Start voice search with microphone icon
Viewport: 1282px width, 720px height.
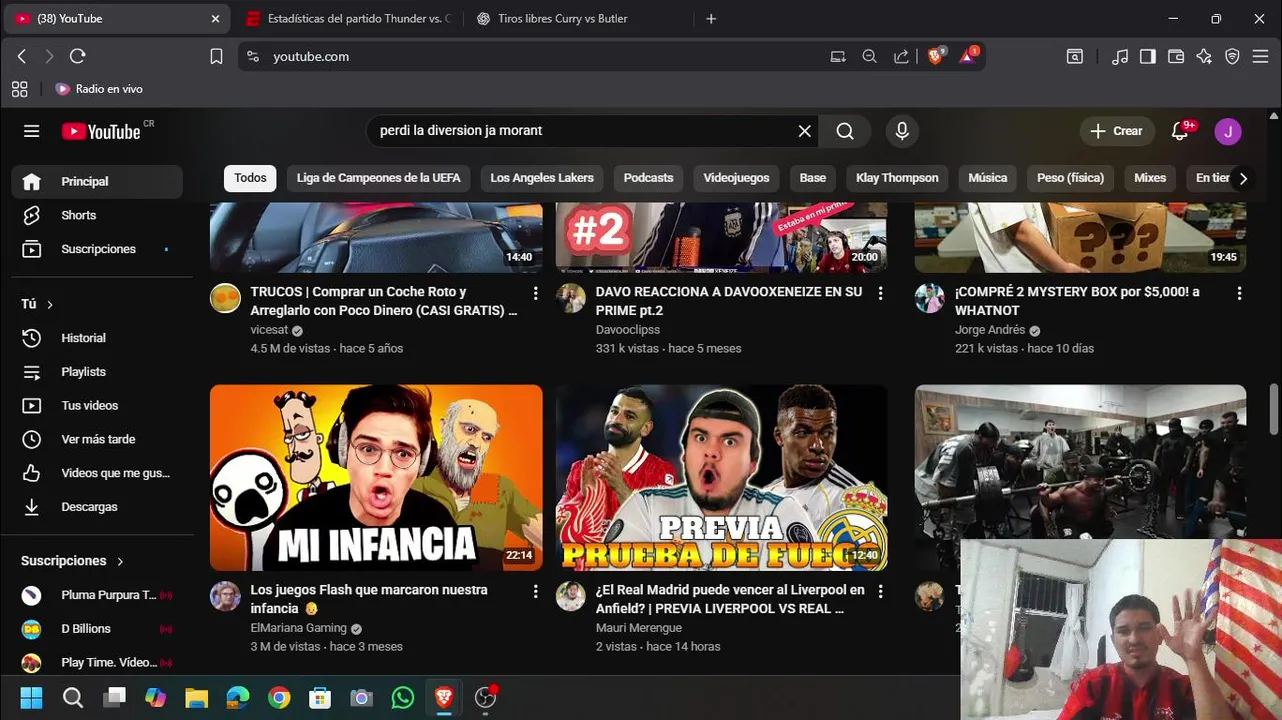click(902, 131)
